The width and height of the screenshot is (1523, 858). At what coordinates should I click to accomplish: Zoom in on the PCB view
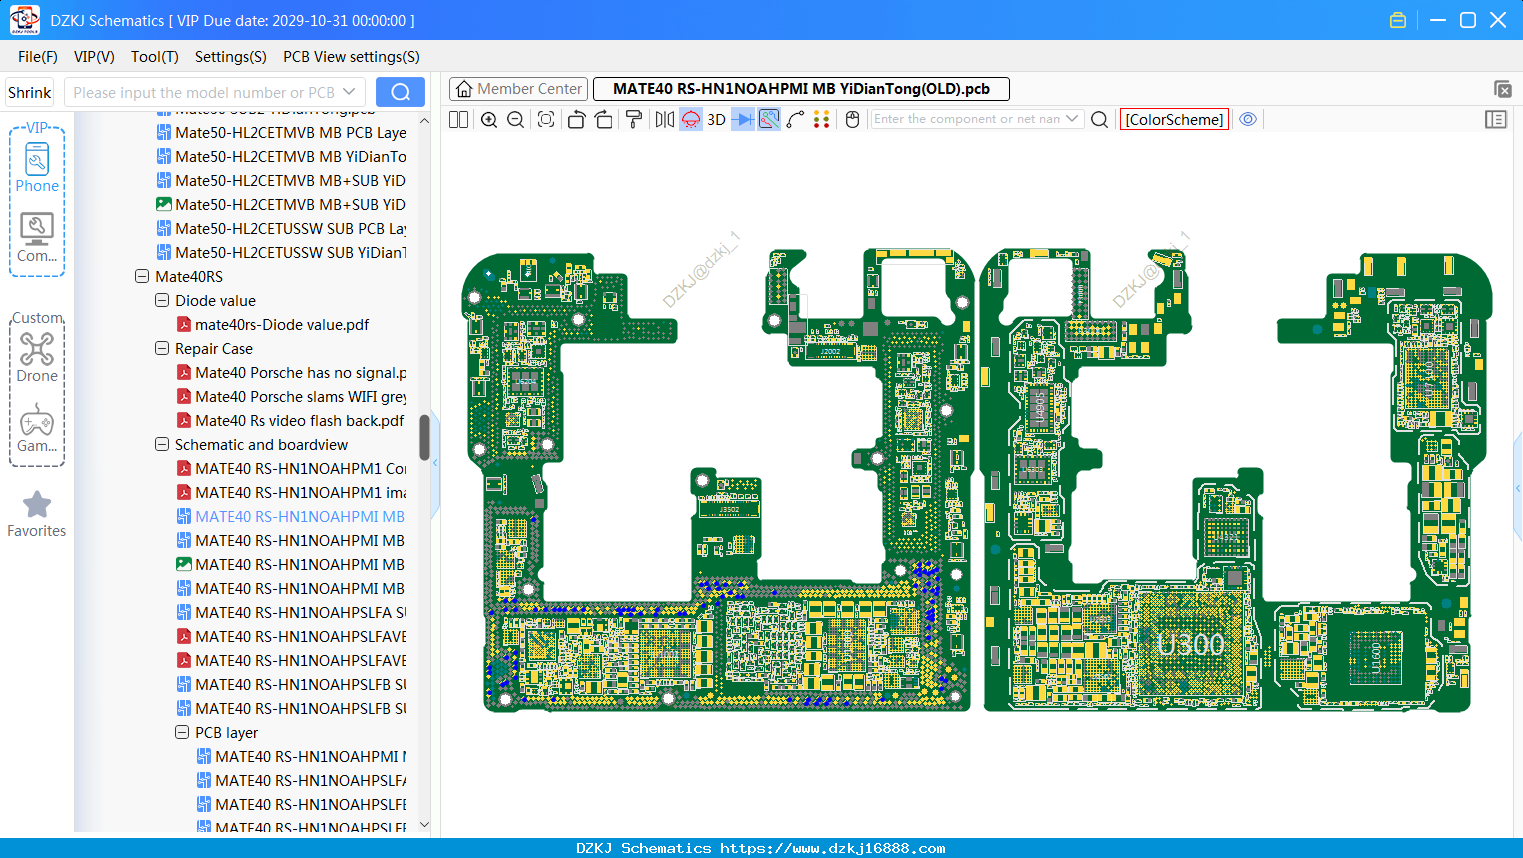point(489,119)
